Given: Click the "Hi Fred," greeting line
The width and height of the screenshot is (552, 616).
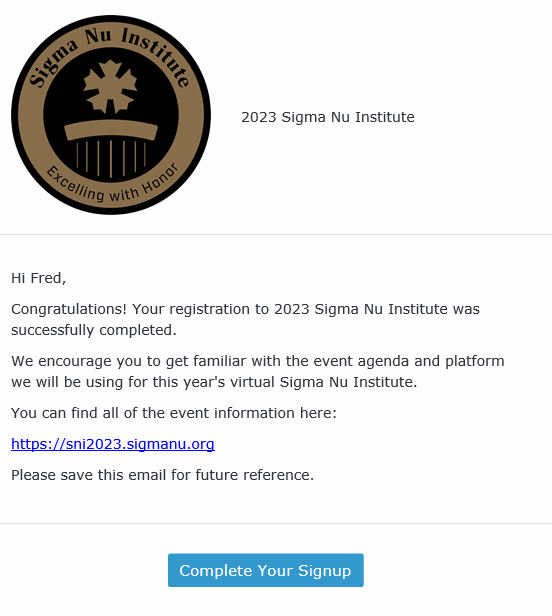Looking at the screenshot, I should coord(39,278).
